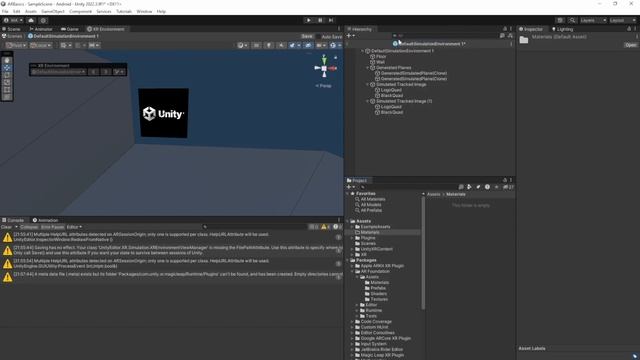
Task: Toggle scene audio icon
Action: pyautogui.click(x=281, y=45)
